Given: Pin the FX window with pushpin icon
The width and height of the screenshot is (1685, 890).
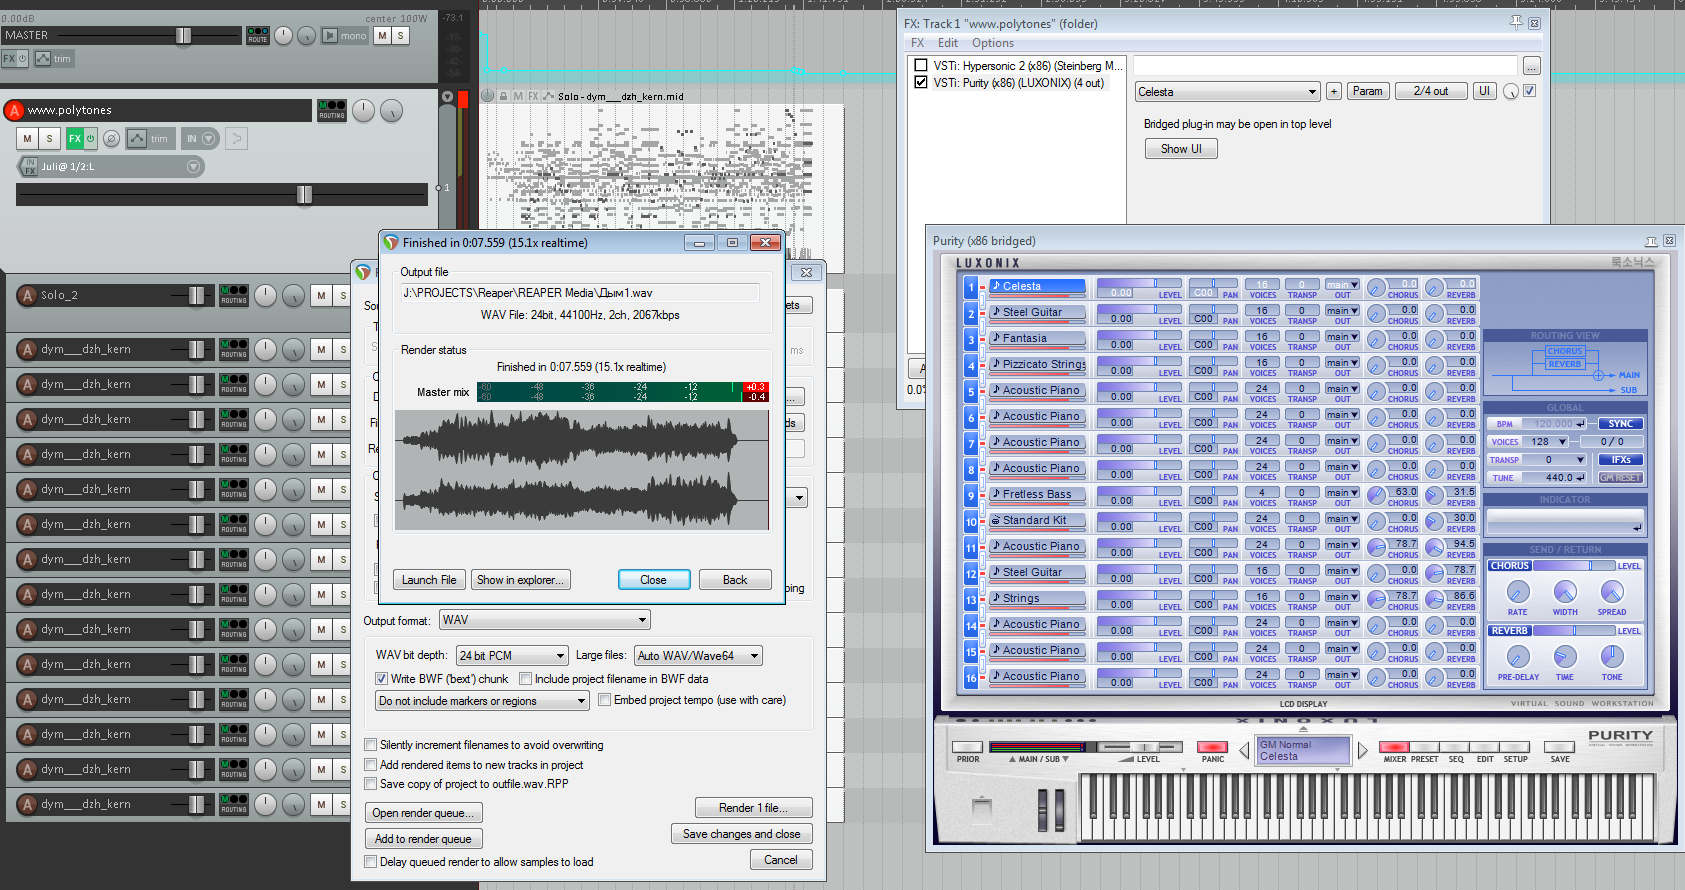Looking at the screenshot, I should tap(1516, 22).
